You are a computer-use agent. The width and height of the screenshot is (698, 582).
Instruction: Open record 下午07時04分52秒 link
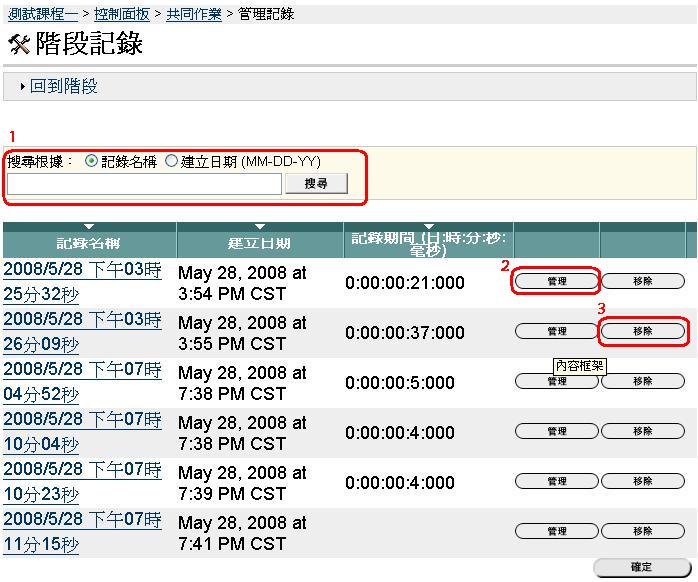(x=82, y=382)
